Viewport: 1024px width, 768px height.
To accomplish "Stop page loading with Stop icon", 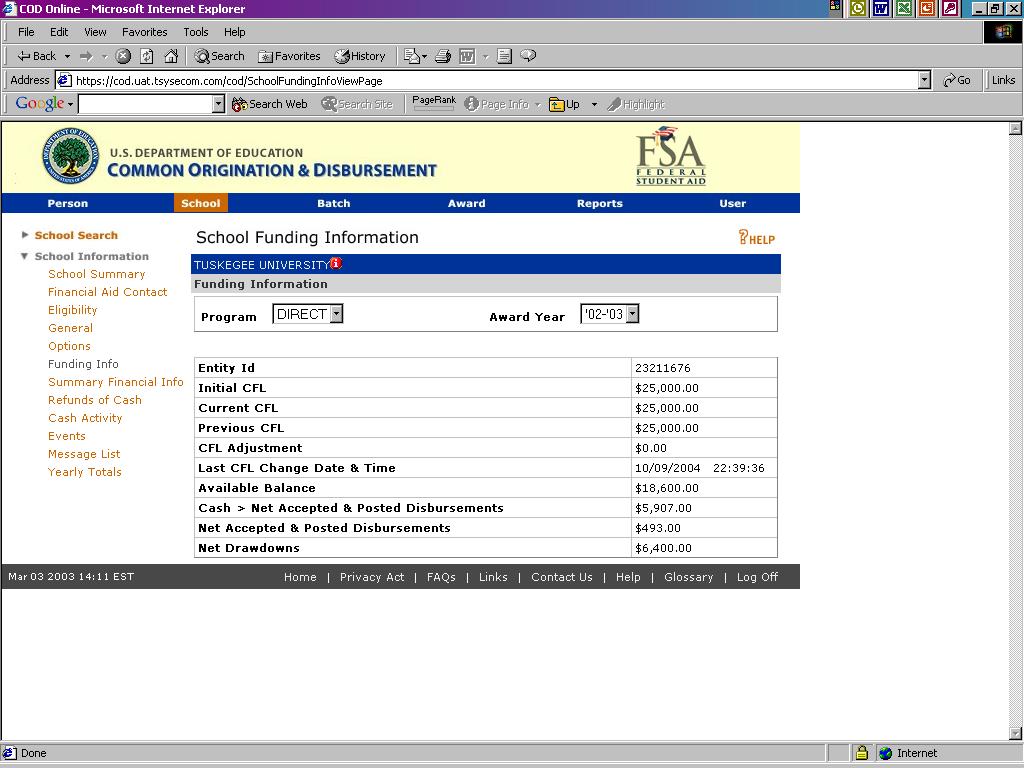I will [x=123, y=56].
